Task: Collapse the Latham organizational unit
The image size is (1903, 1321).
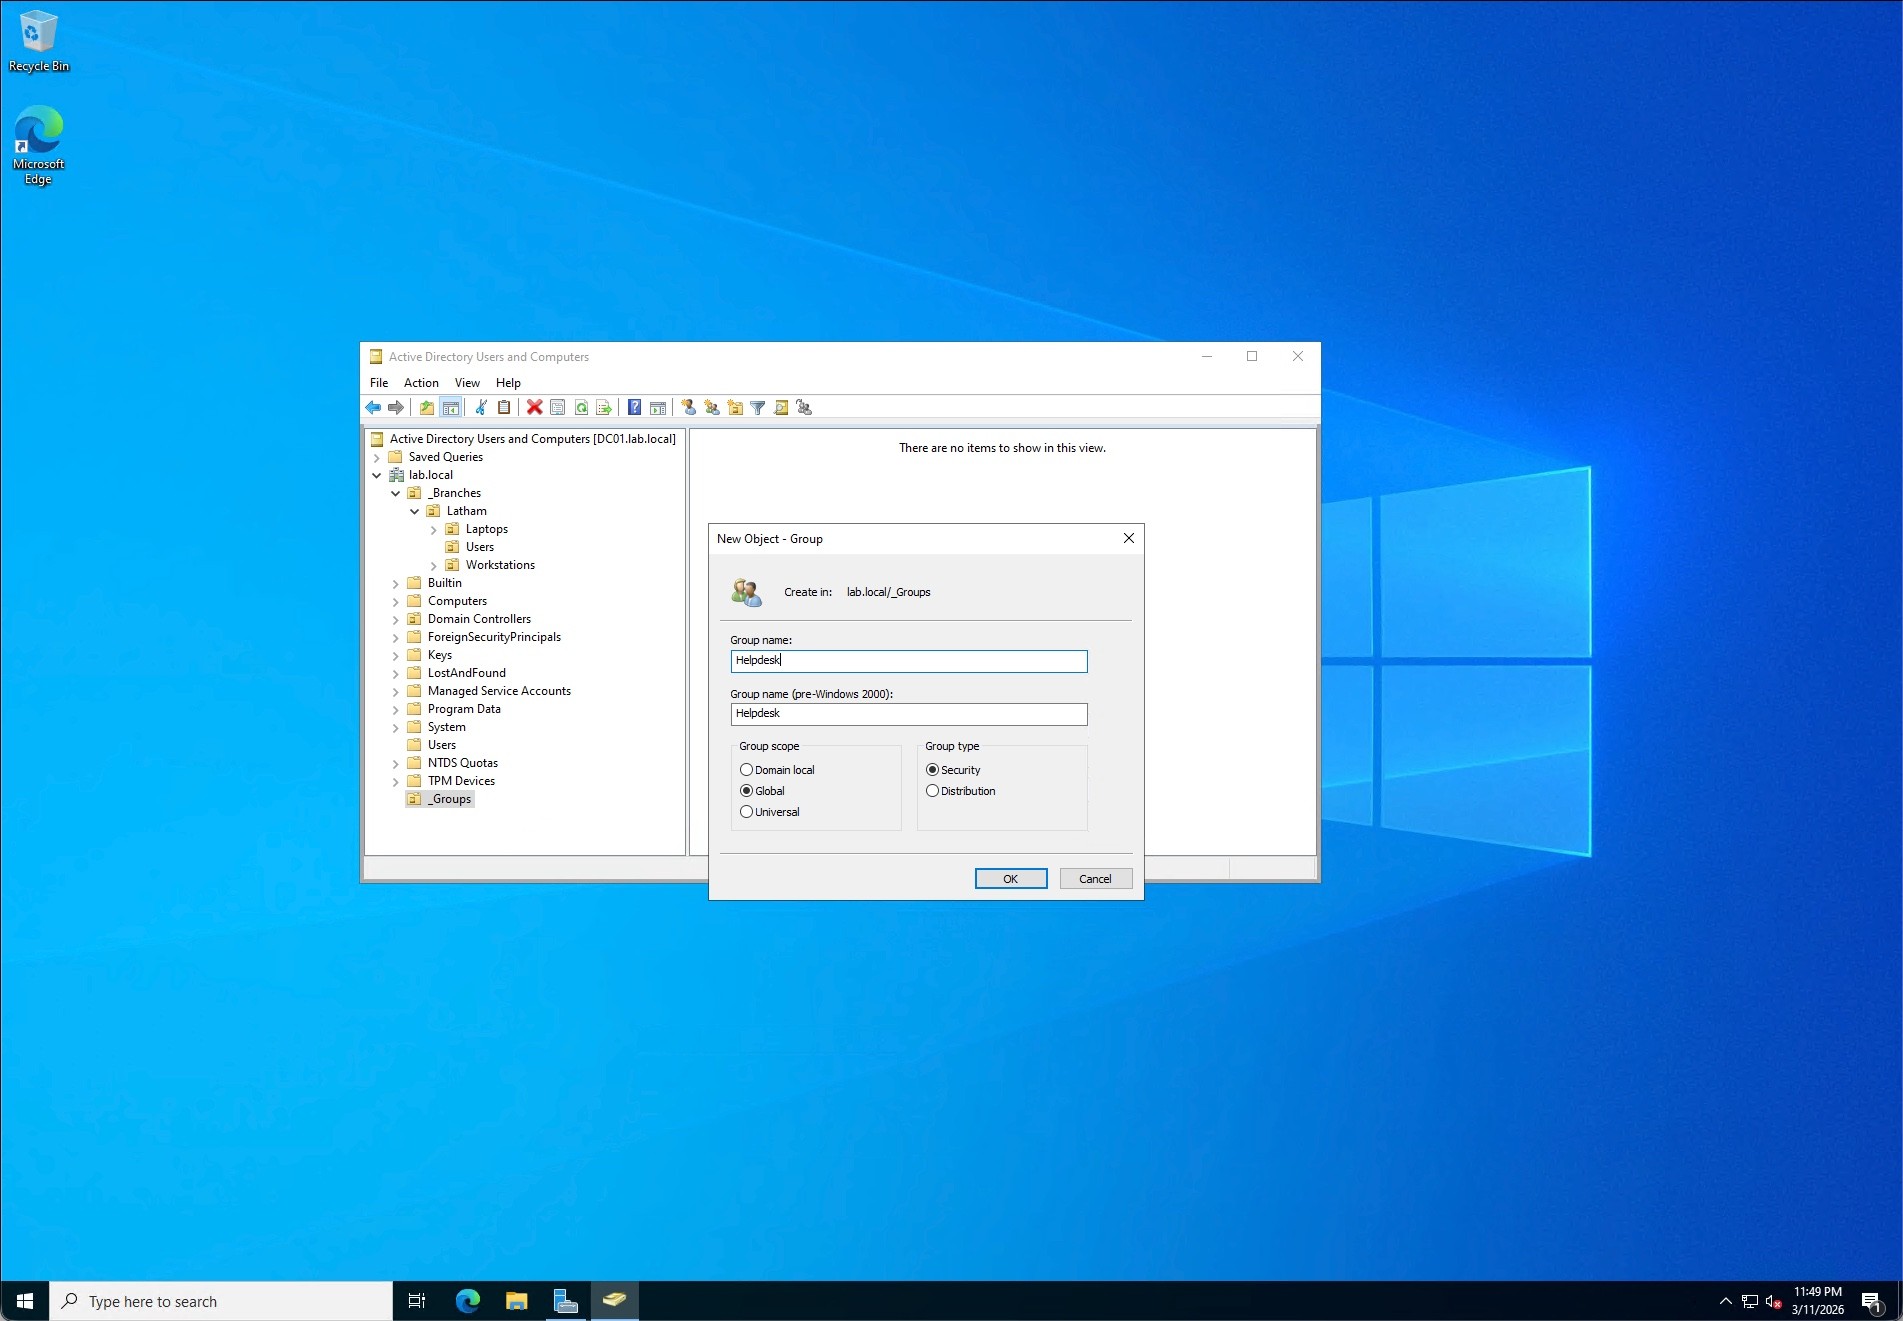Action: point(415,511)
